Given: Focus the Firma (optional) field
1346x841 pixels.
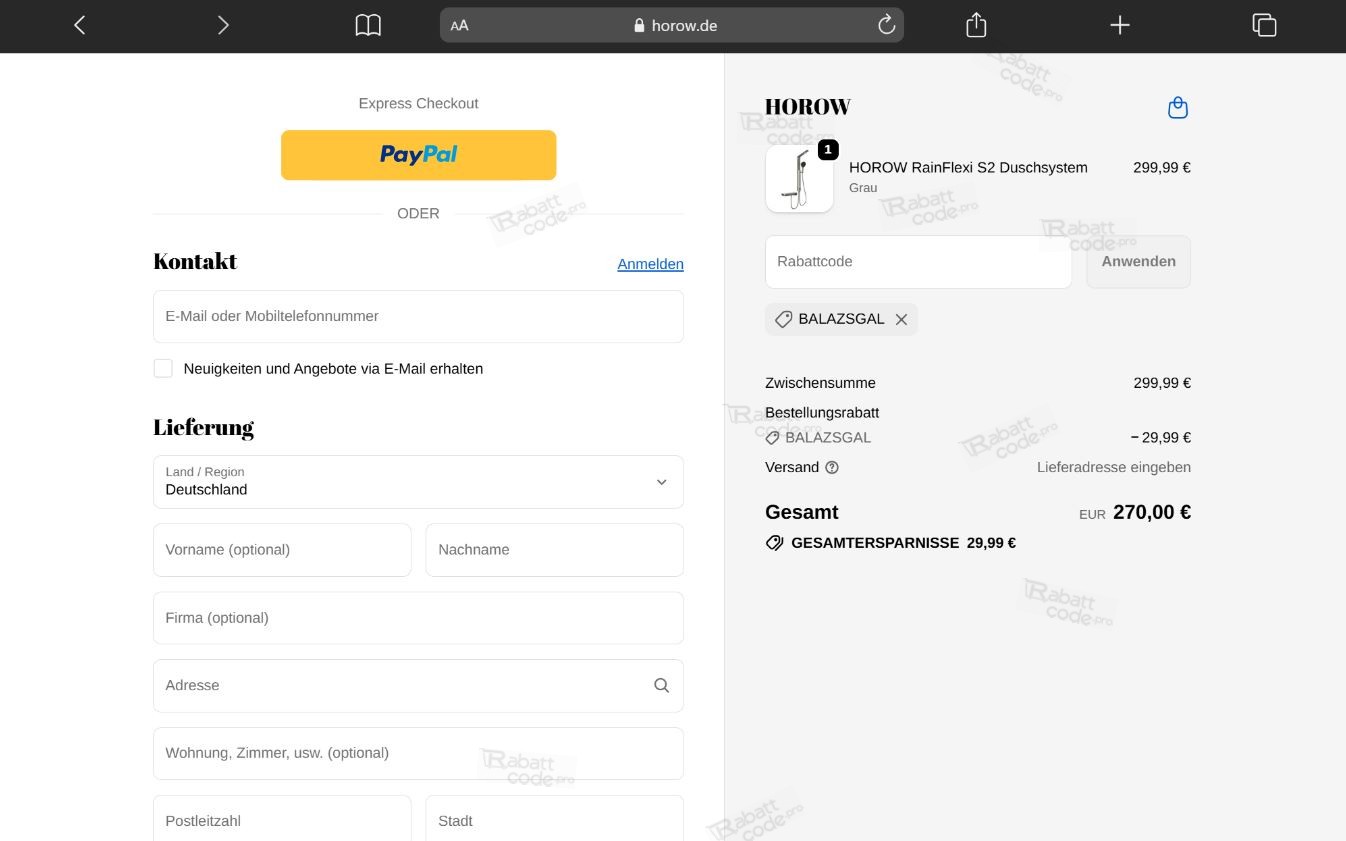Looking at the screenshot, I should [x=418, y=618].
